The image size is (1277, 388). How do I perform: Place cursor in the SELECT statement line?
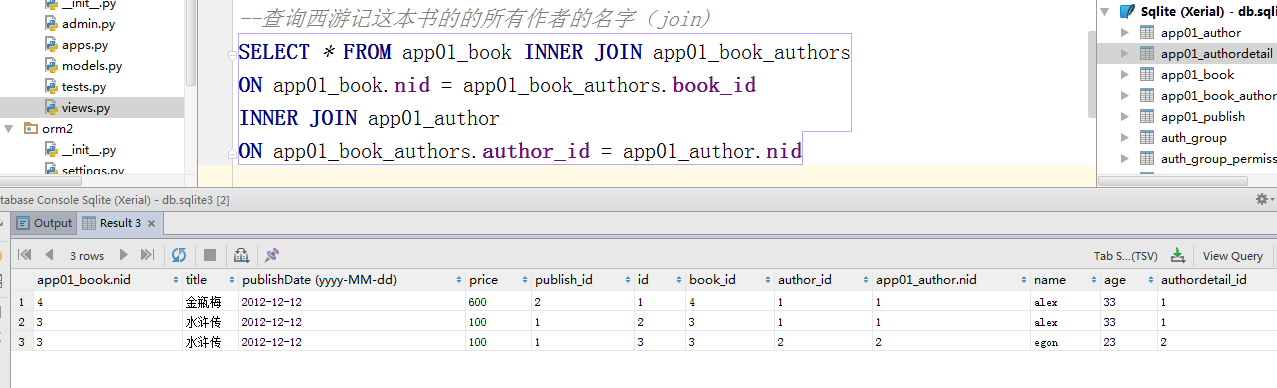(544, 53)
